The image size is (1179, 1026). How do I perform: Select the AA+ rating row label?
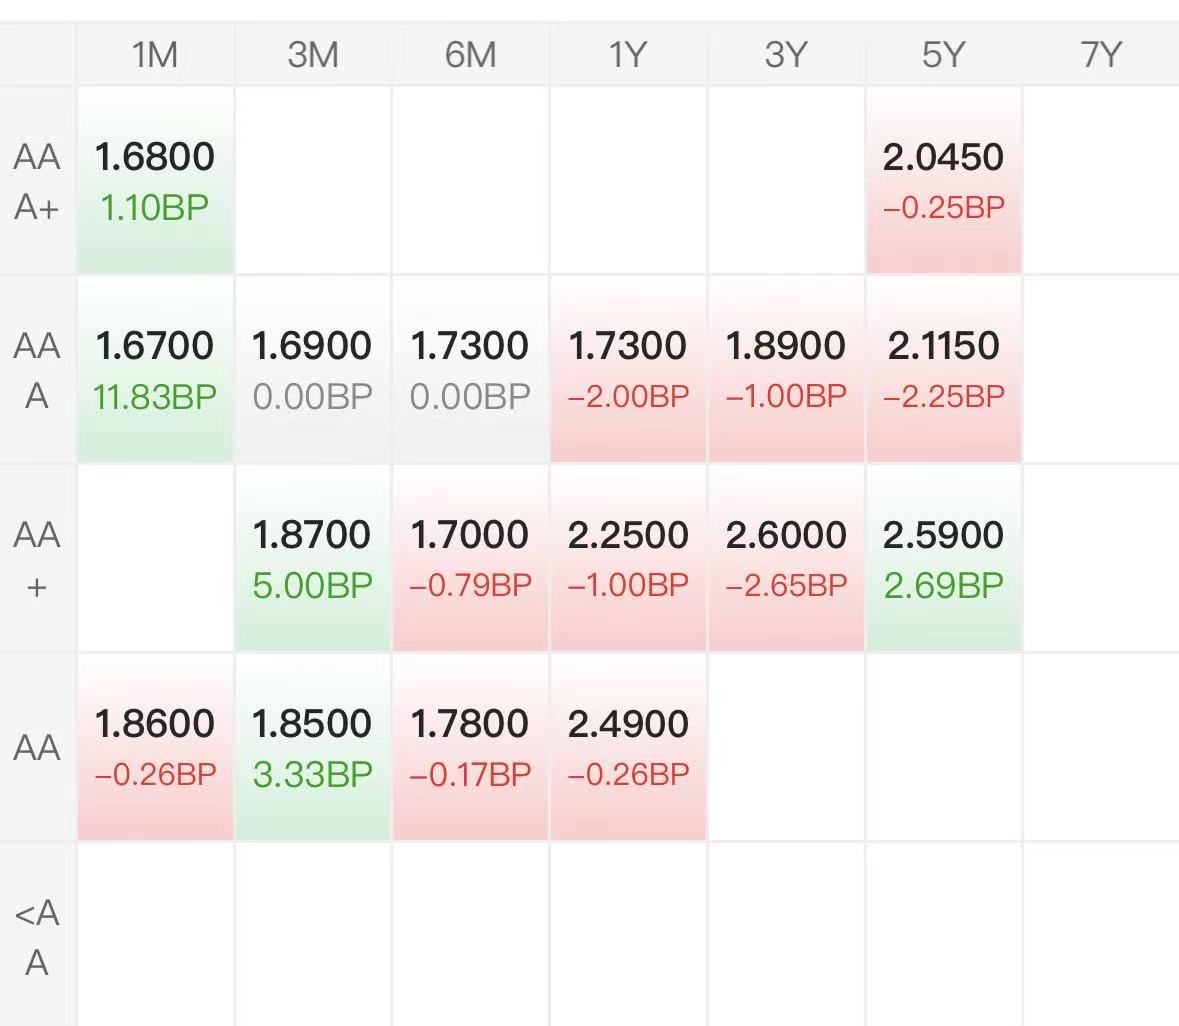pos(37,559)
